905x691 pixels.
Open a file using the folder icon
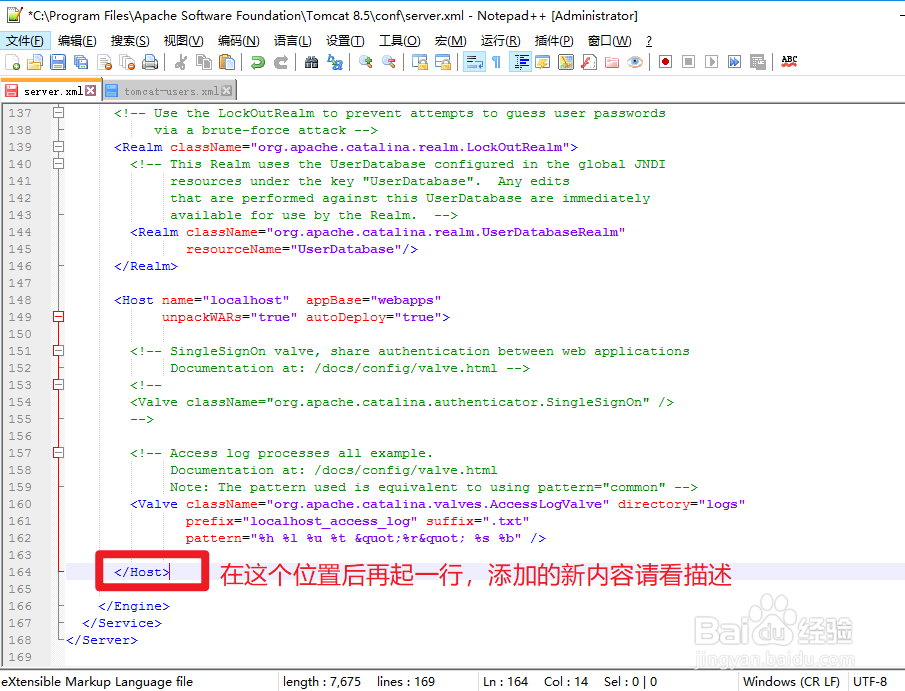coord(35,62)
